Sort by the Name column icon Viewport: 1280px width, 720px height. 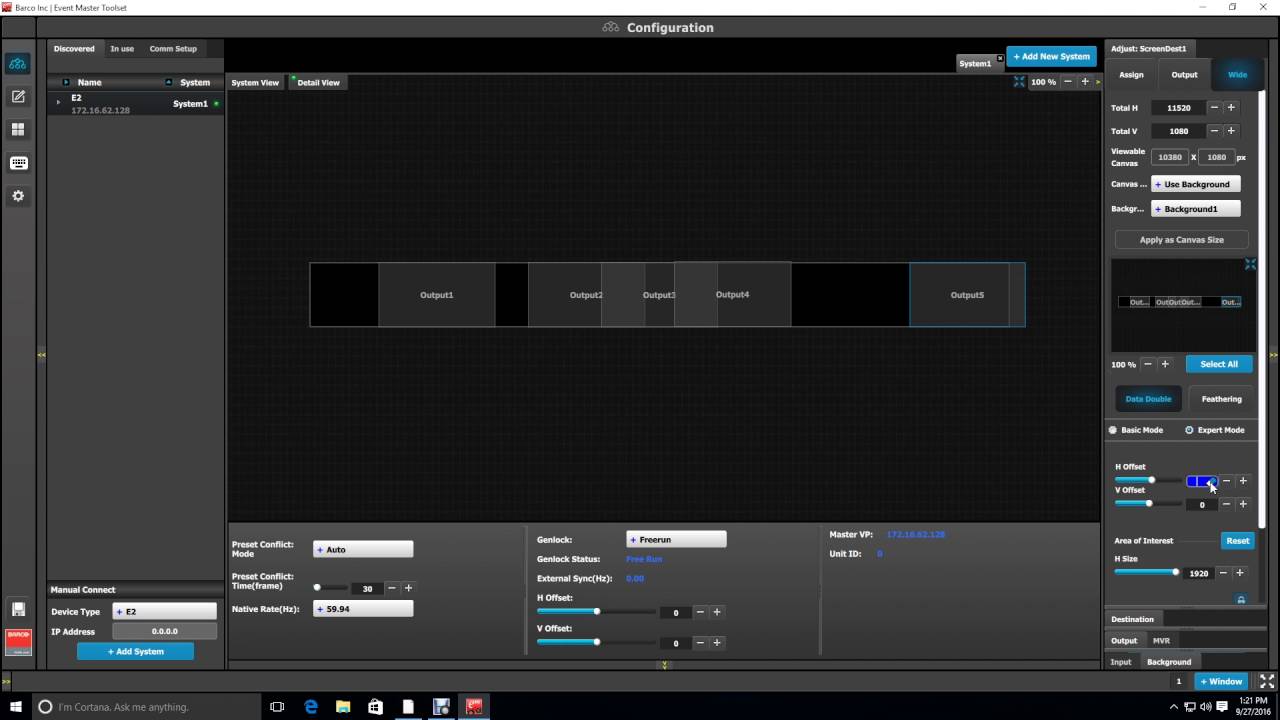(66, 82)
